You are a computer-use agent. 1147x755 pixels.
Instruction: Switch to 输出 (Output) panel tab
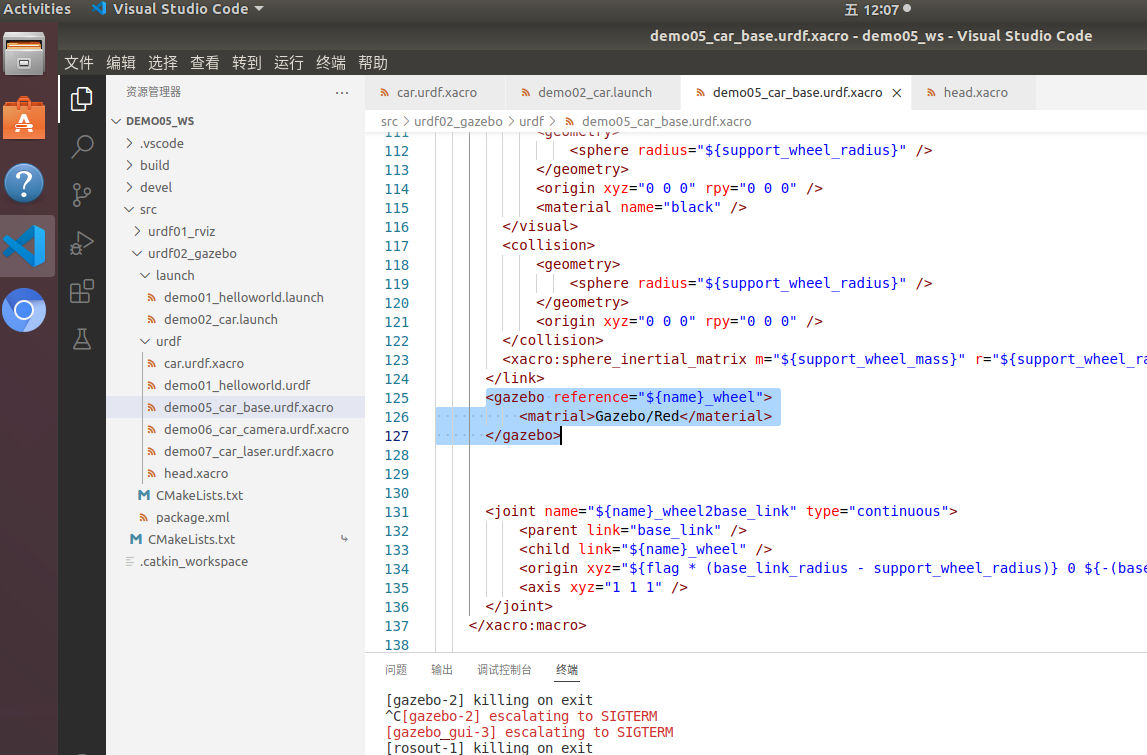click(x=442, y=669)
